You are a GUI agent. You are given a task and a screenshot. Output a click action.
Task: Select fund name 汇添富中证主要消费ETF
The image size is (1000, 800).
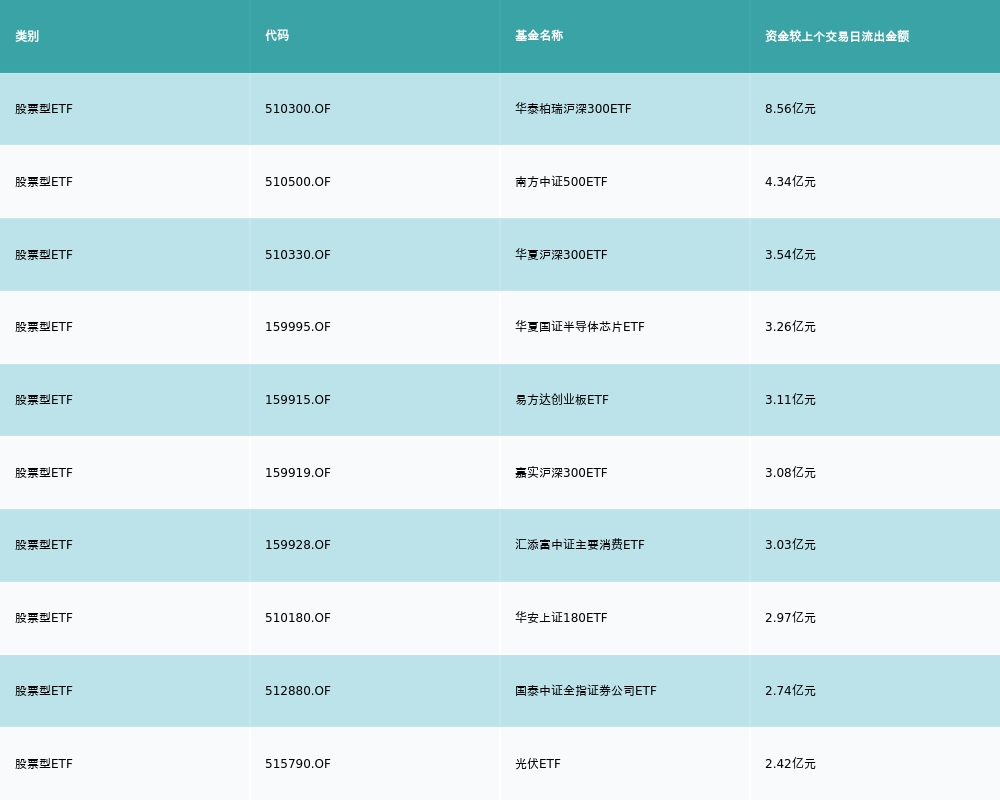click(x=580, y=545)
